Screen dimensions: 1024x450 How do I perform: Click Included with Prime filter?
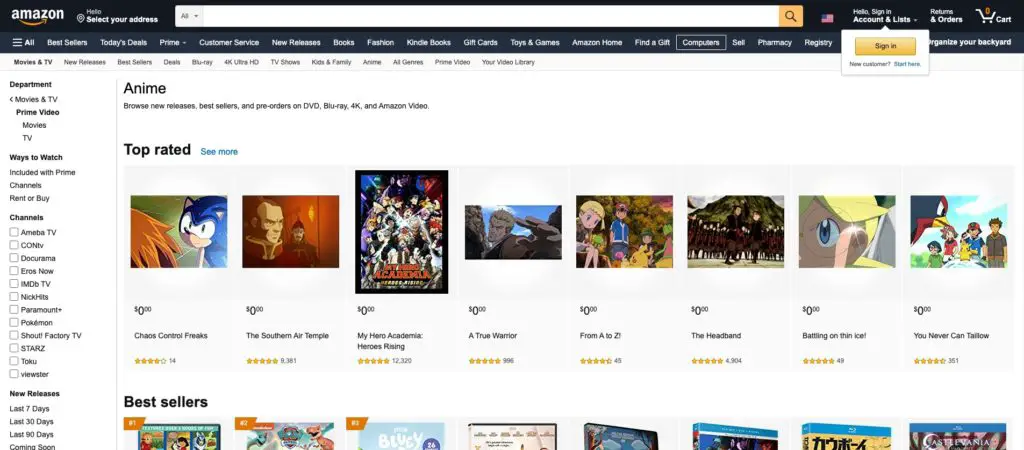[x=42, y=172]
